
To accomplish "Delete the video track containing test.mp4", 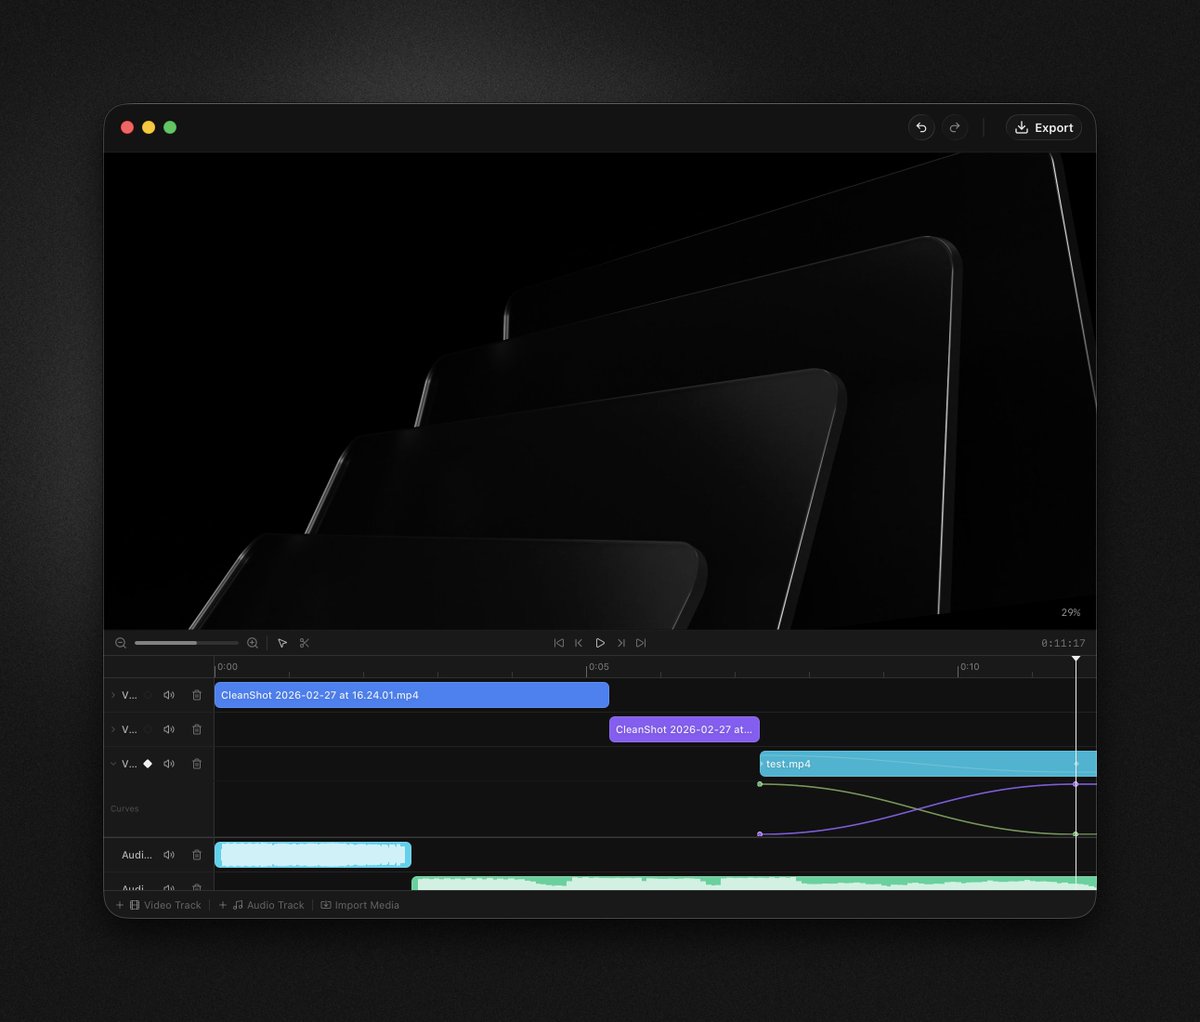I will (197, 764).
